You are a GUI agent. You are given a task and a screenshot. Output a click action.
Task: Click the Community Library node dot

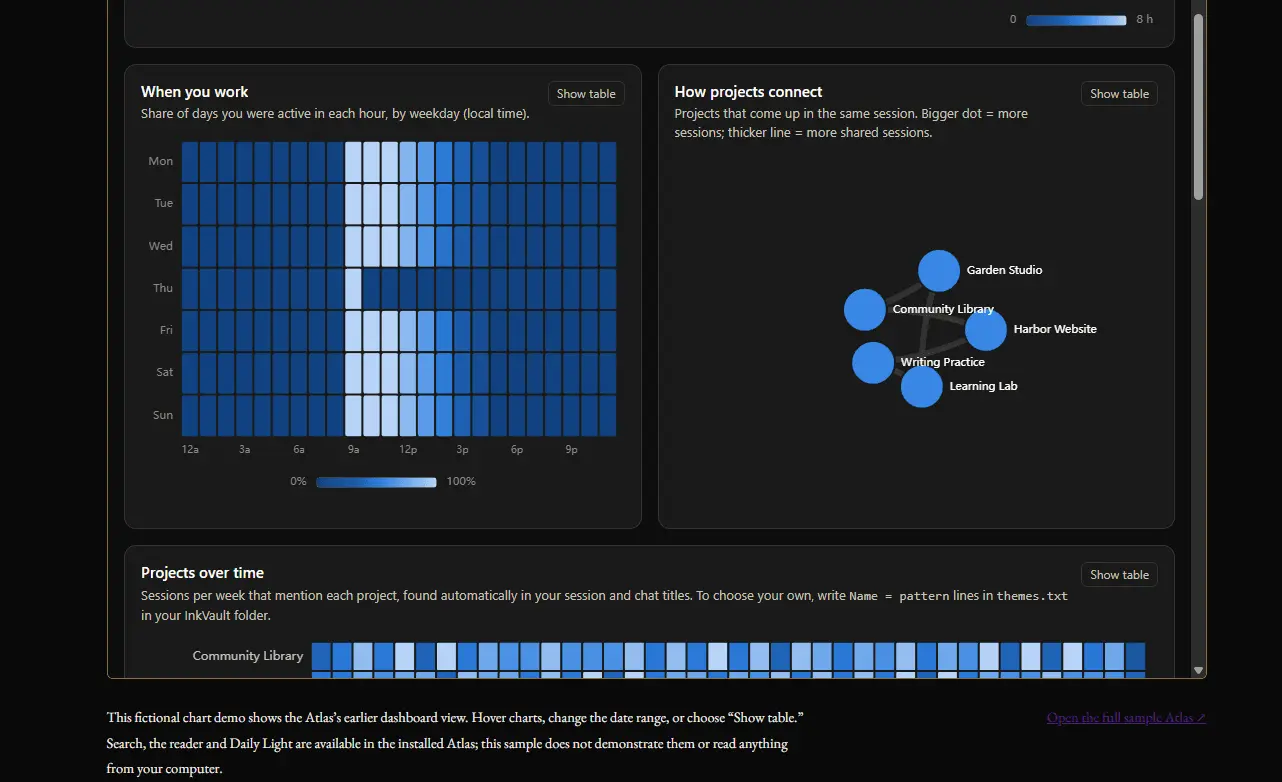point(865,310)
